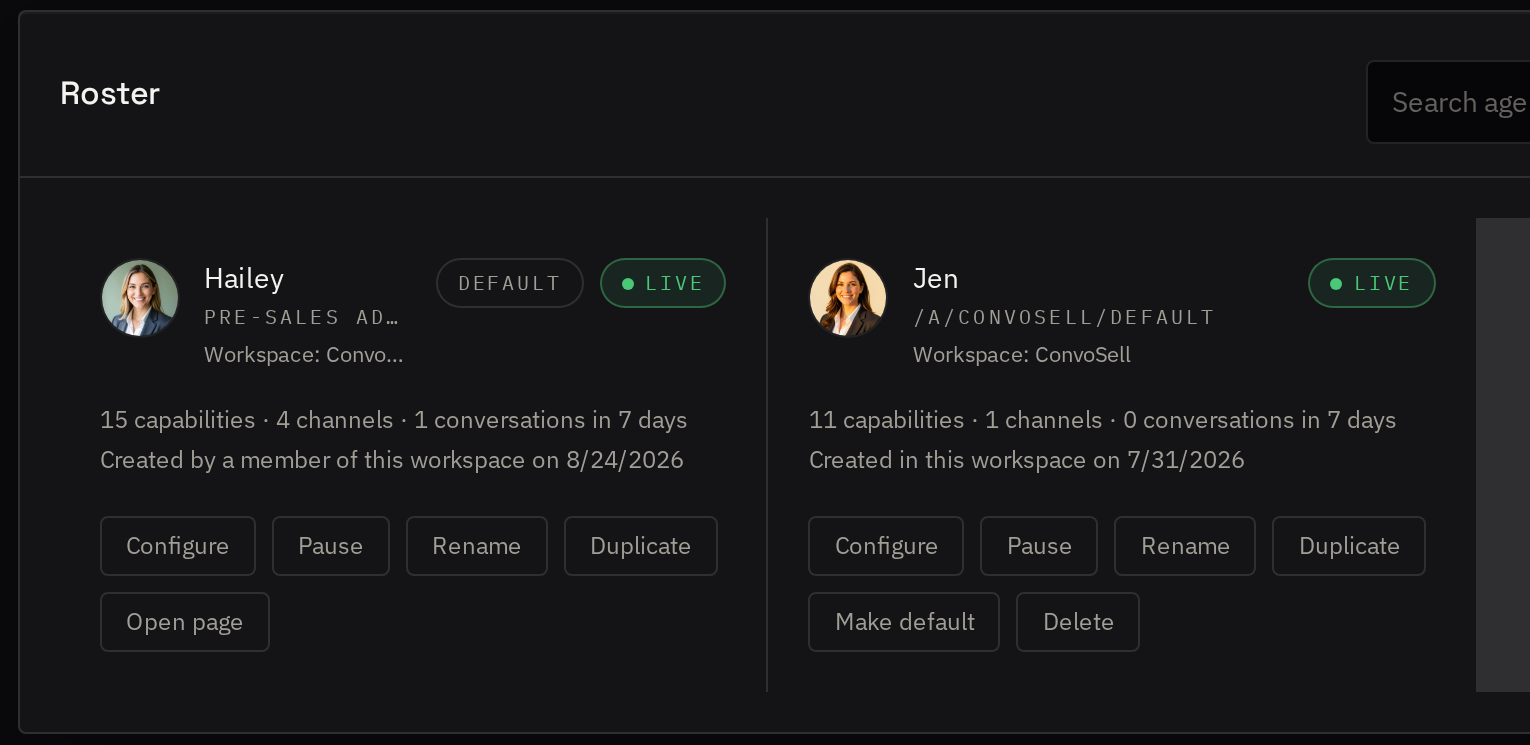Viewport: 1530px width, 745px height.
Task: Click the creation date 8/24/2026 line
Action: [392, 460]
